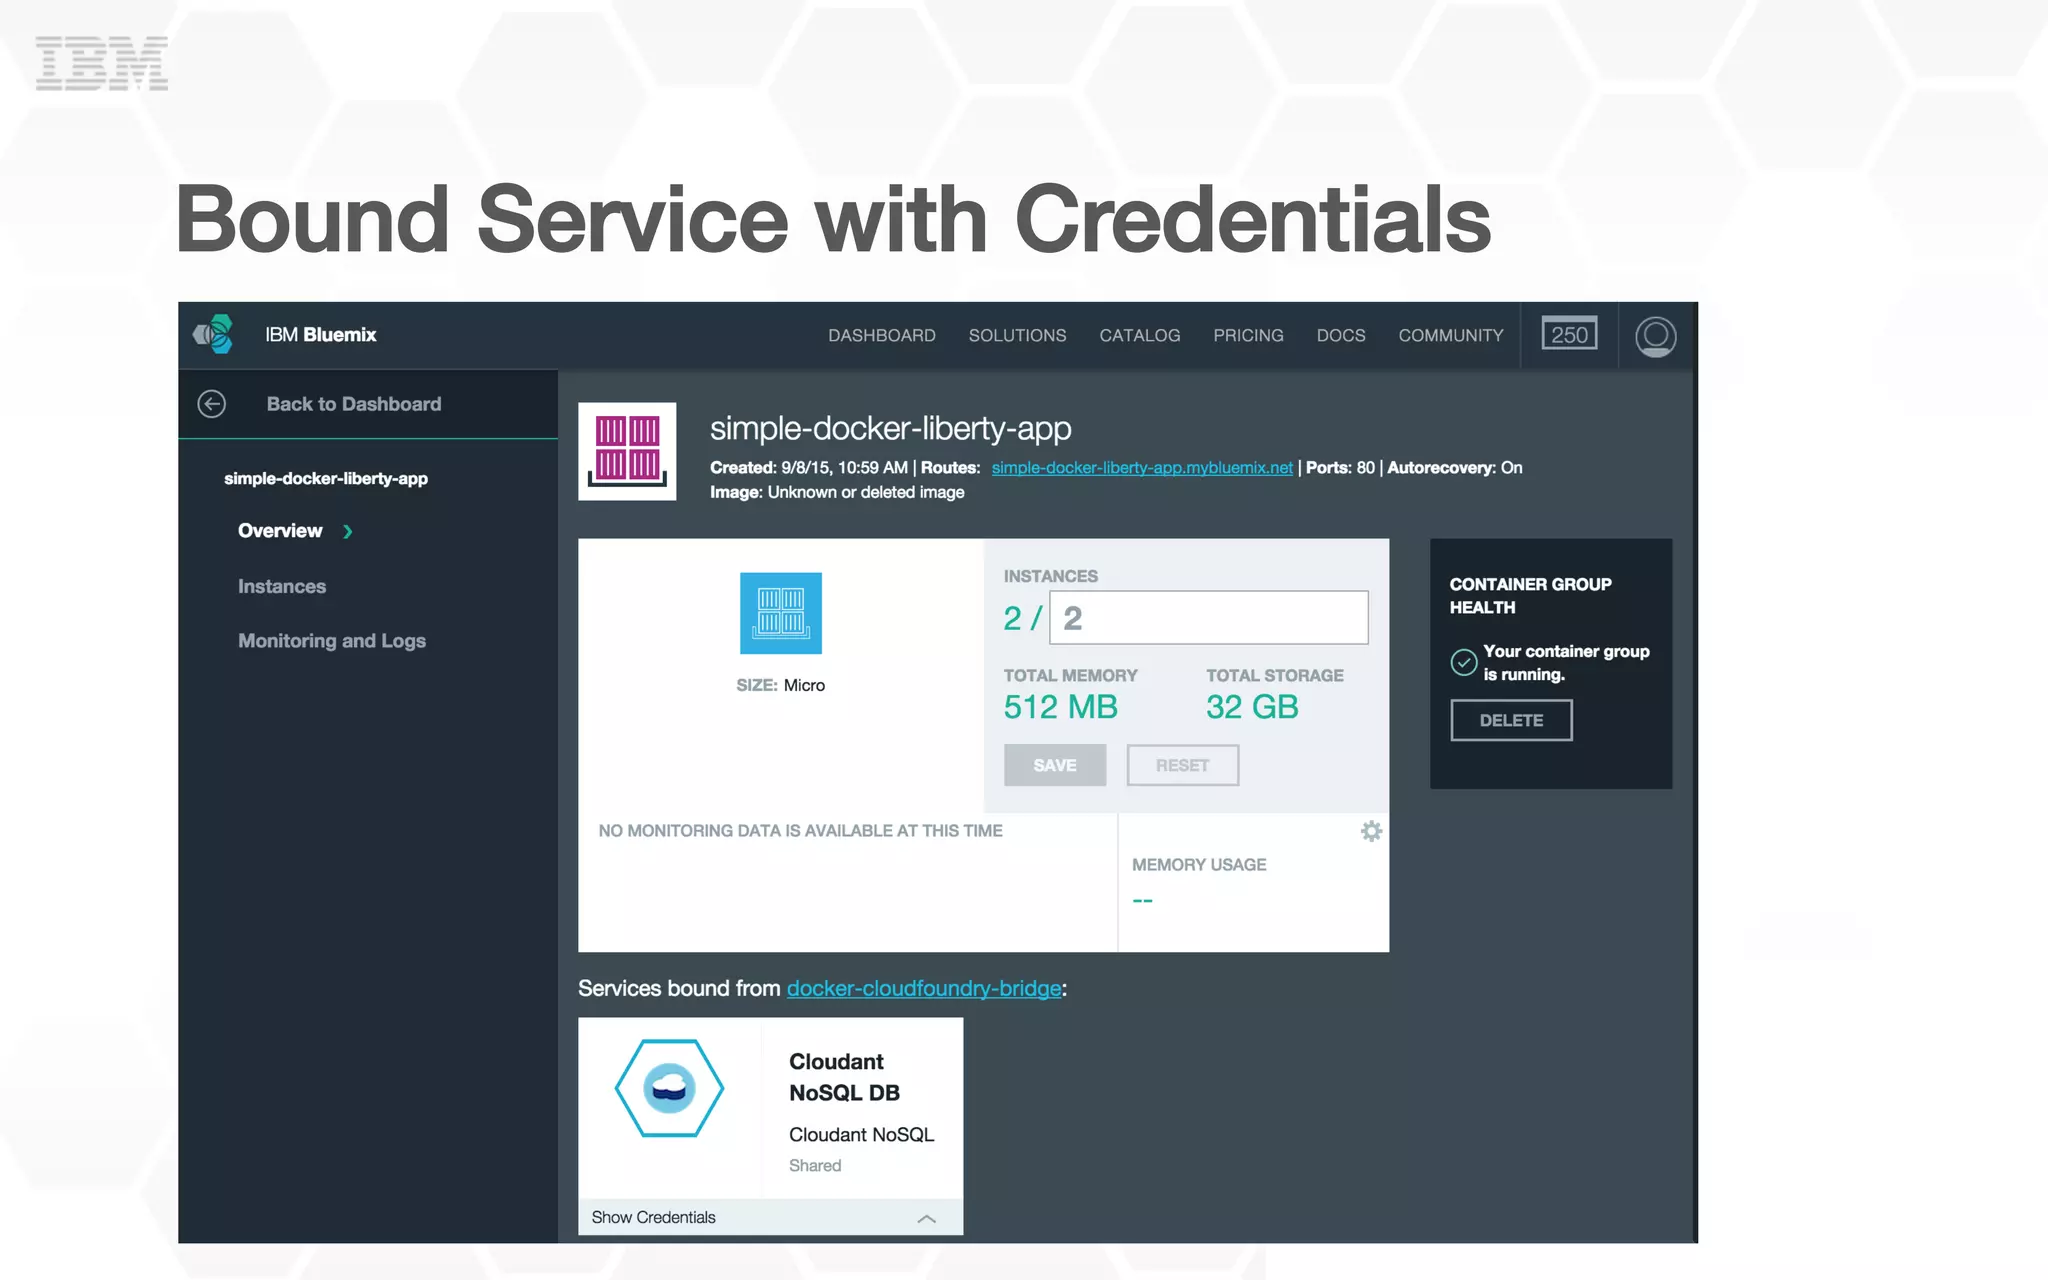
Task: Open the simple-docker-liberty-app.mybluemix.net route link
Action: 1142,468
